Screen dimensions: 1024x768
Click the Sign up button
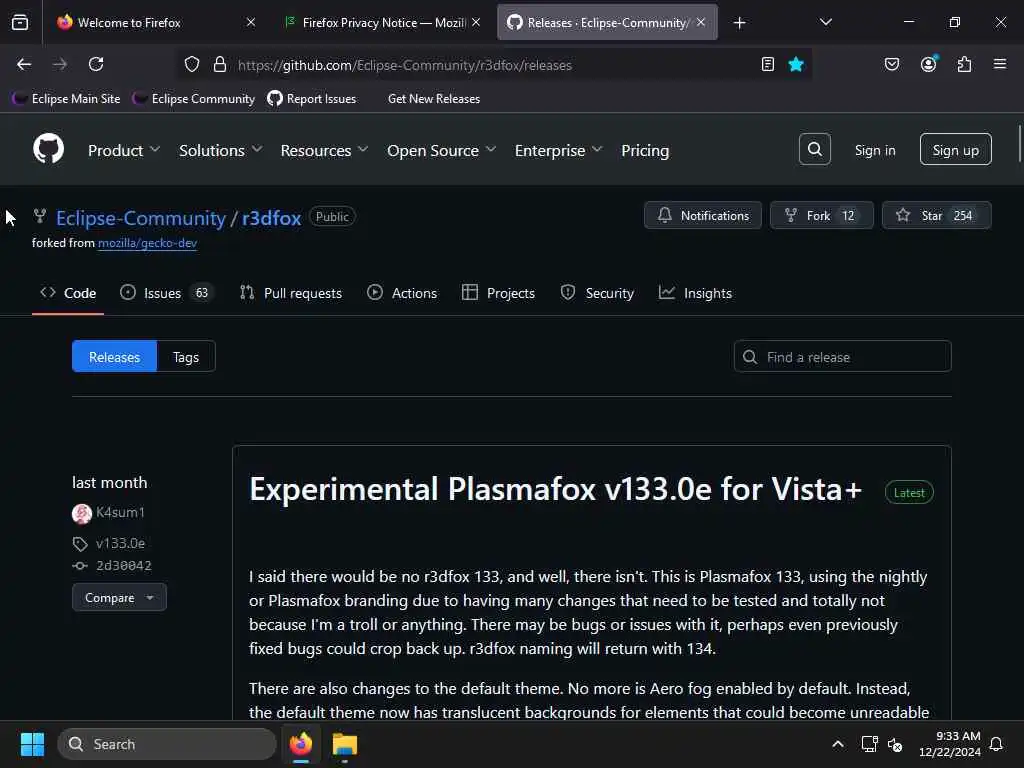(x=955, y=150)
